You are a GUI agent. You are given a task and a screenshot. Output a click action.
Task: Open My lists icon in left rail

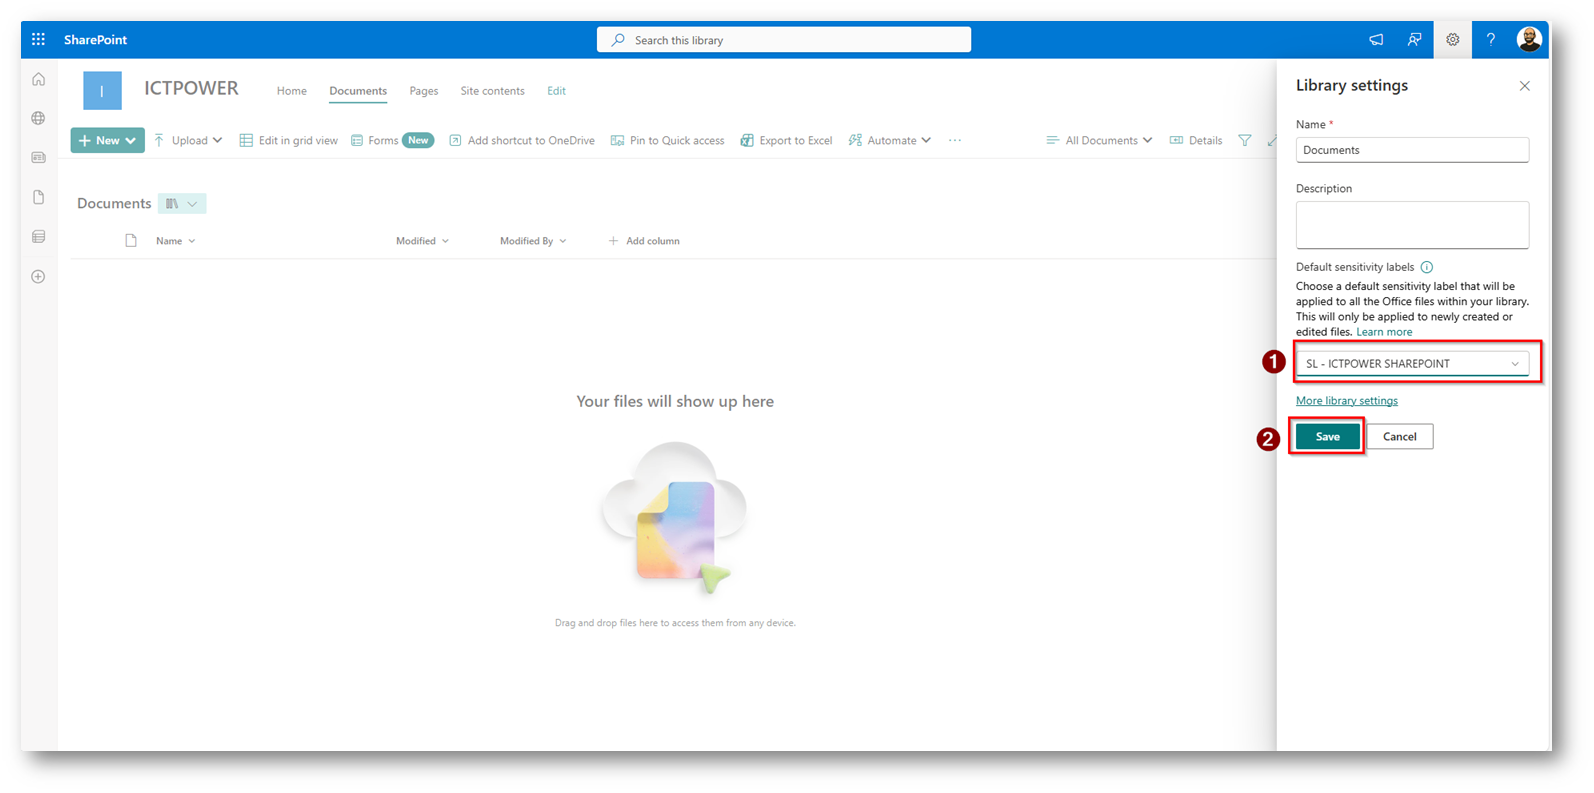(38, 237)
